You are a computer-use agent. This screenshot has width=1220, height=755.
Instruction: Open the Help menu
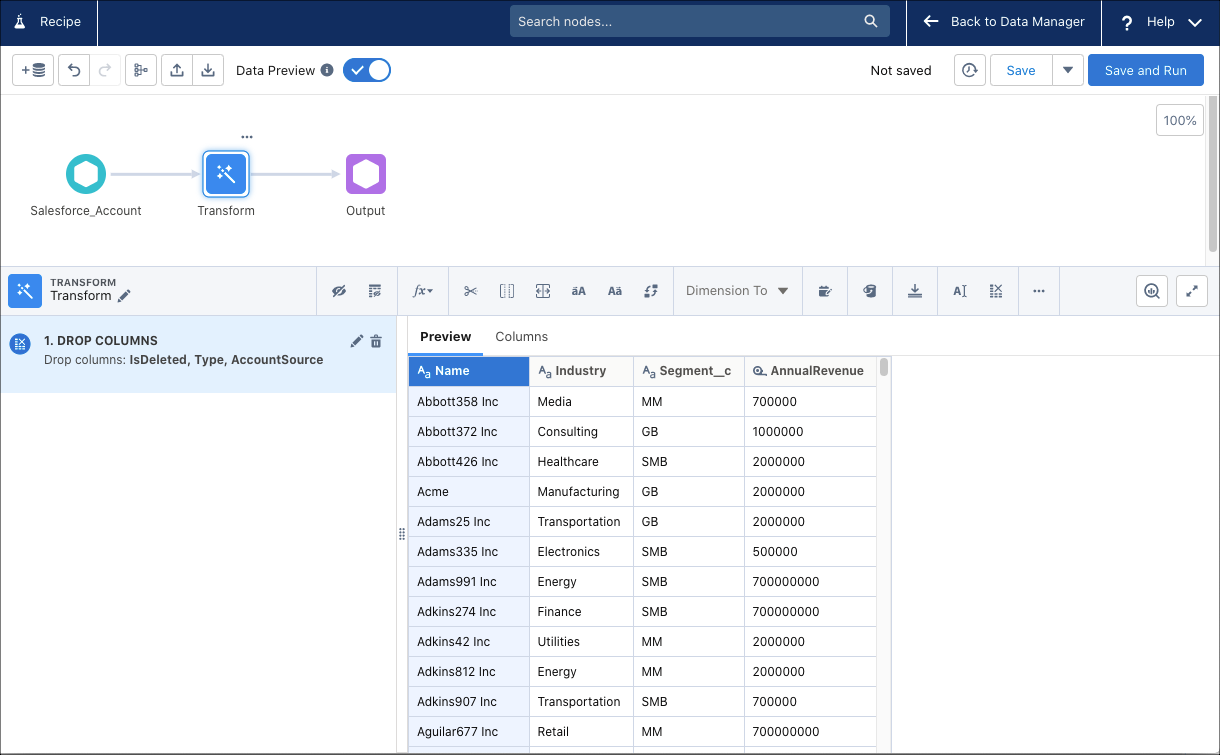[1160, 22]
